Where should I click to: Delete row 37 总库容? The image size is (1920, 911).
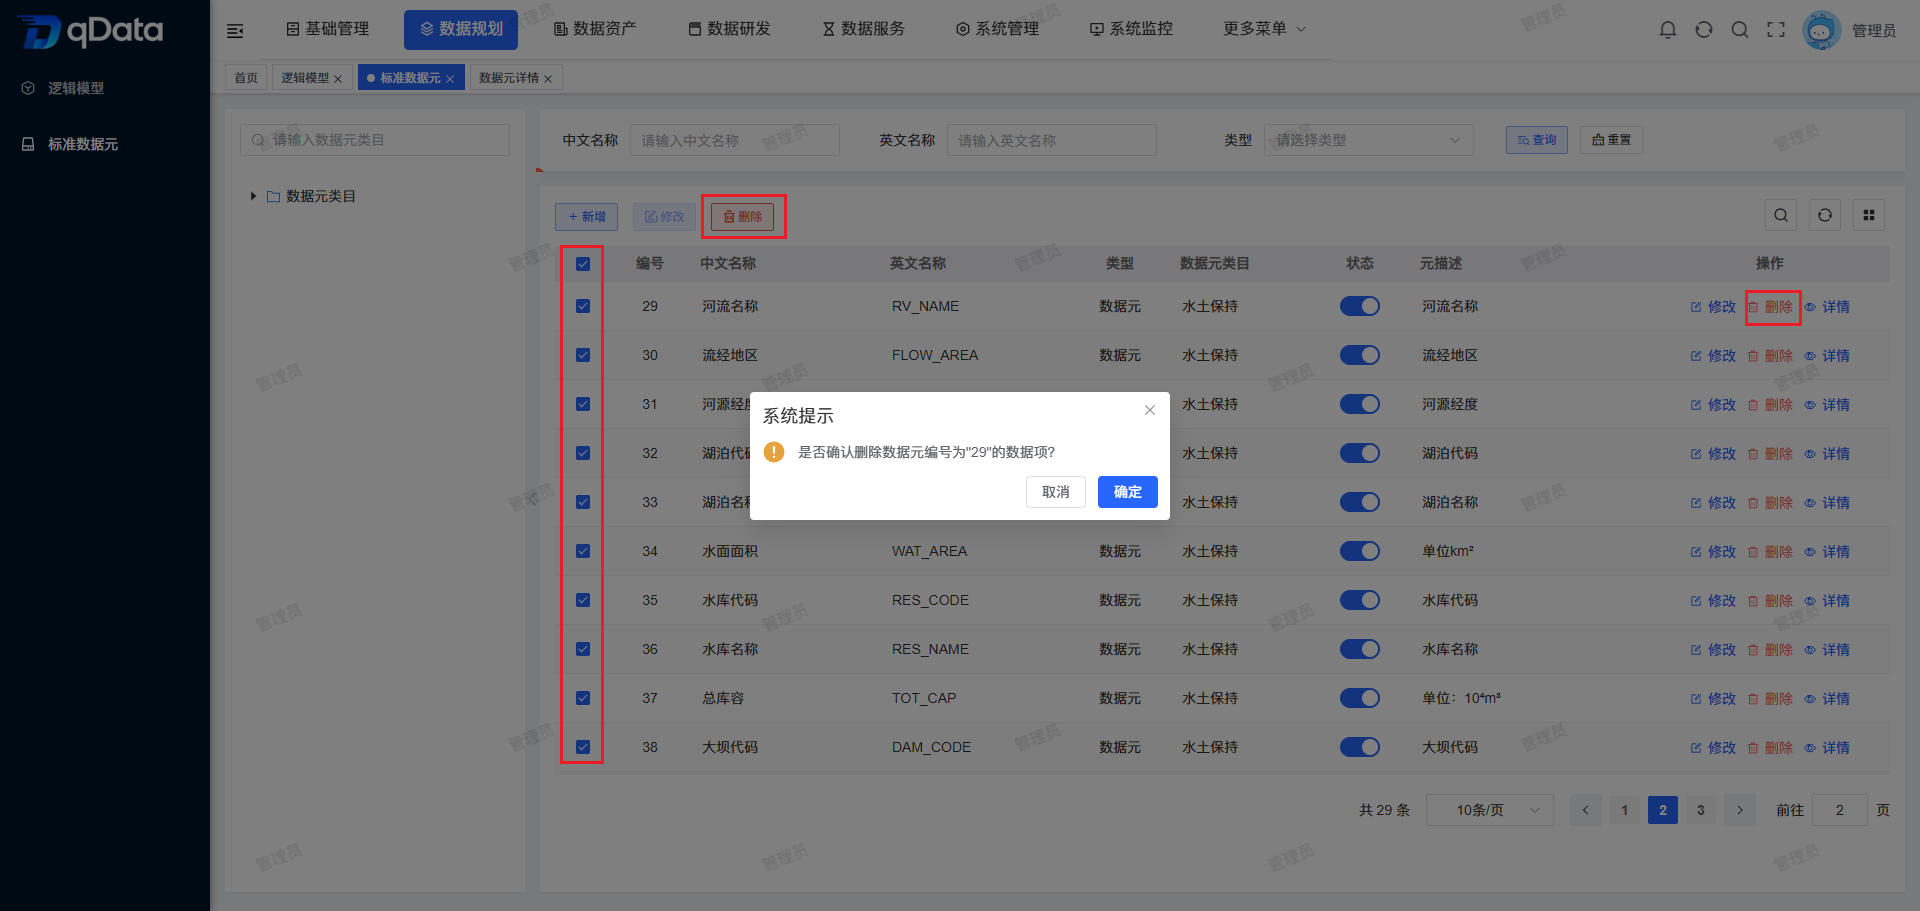coord(1770,699)
